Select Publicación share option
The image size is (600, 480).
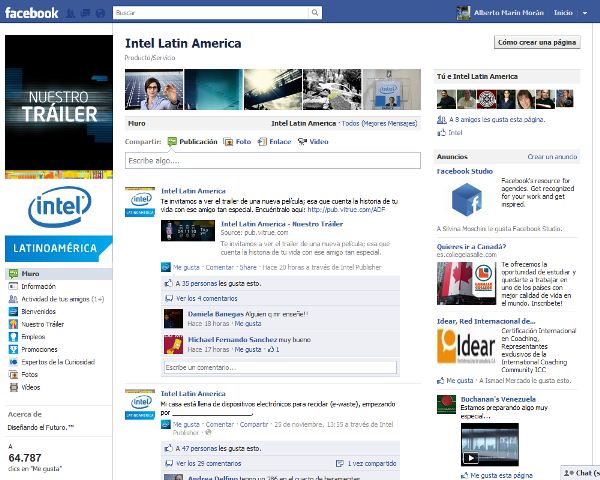click(x=192, y=142)
